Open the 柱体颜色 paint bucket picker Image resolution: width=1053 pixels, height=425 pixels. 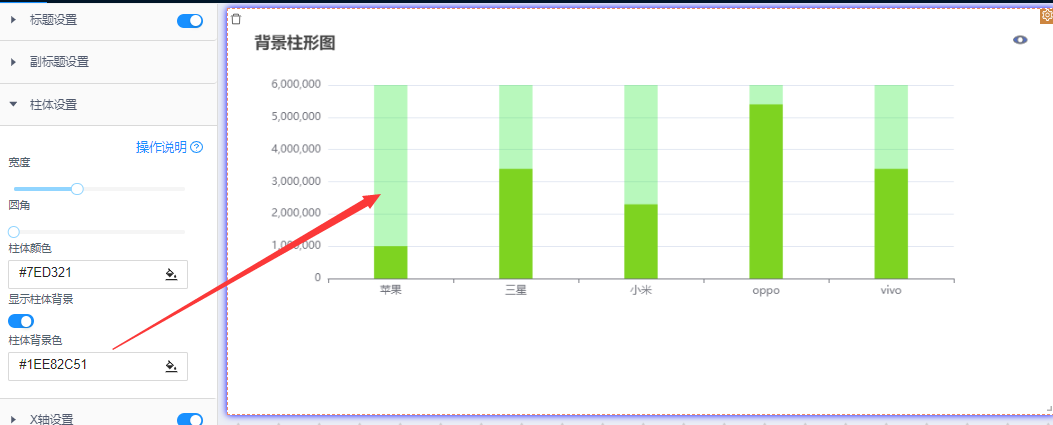tap(171, 274)
